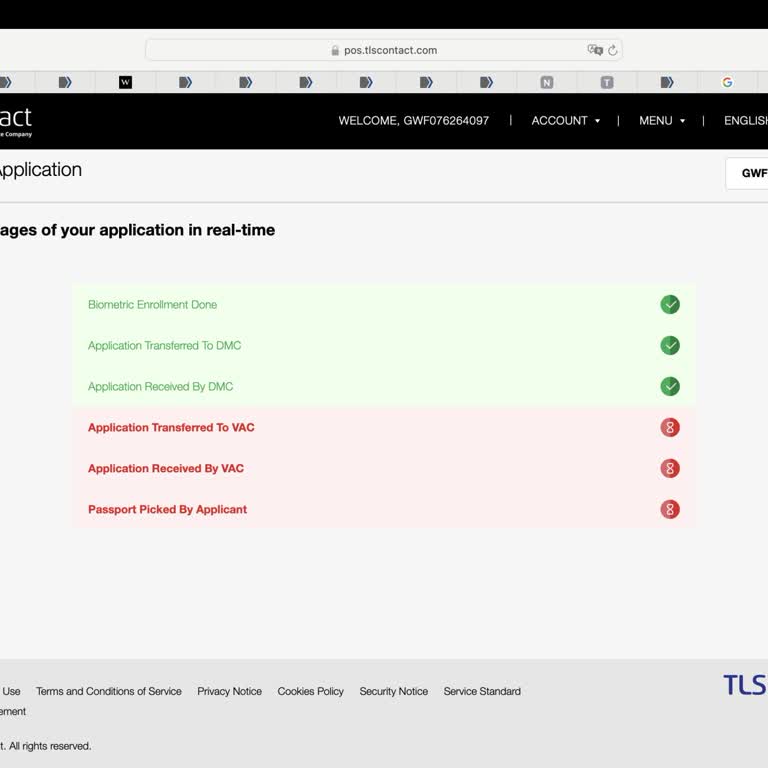Screen dimensions: 768x768
Task: Click the heading about application in real-time
Action: (x=137, y=230)
